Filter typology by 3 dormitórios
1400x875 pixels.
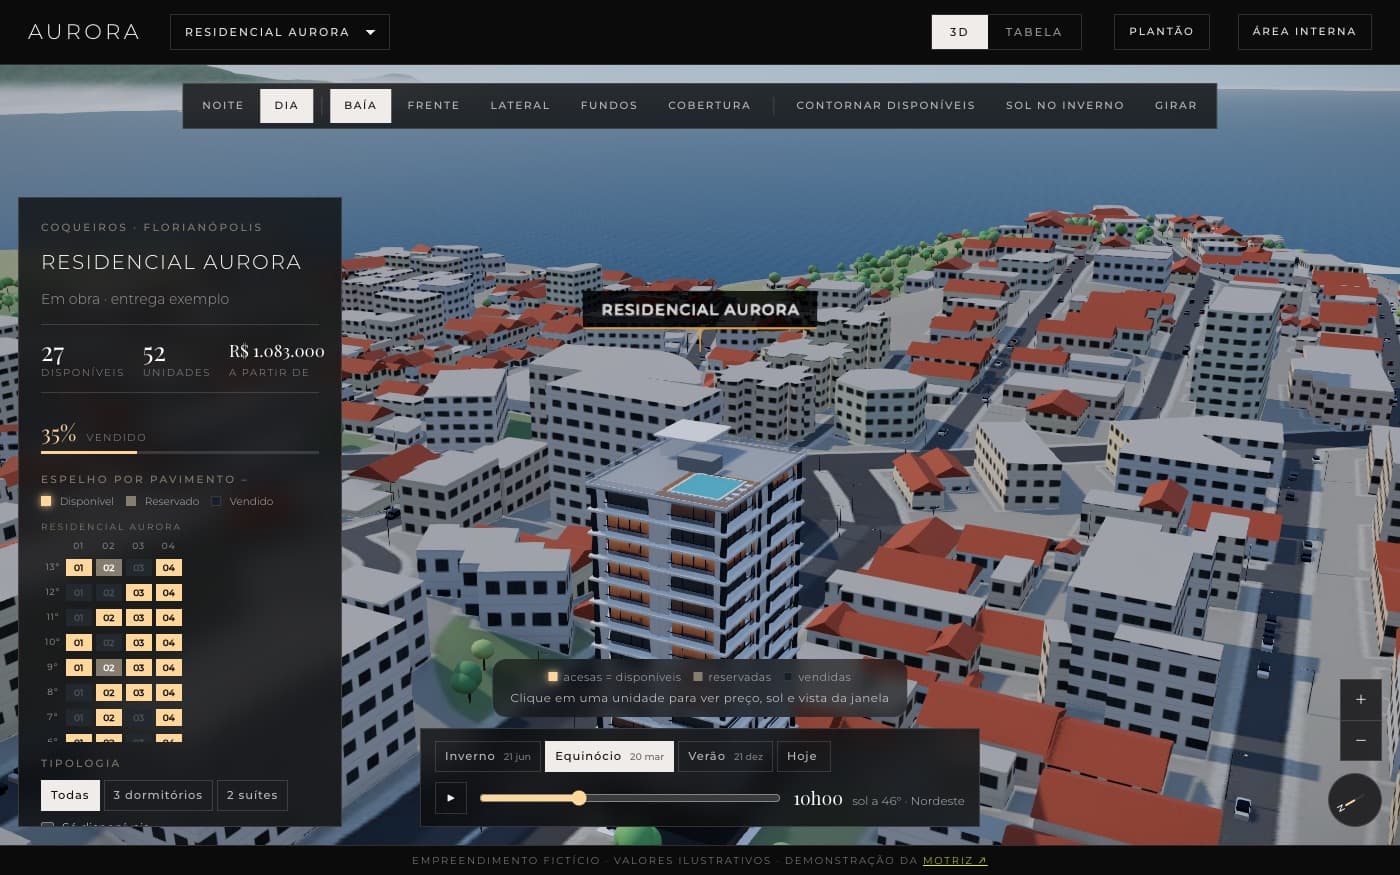pos(158,795)
